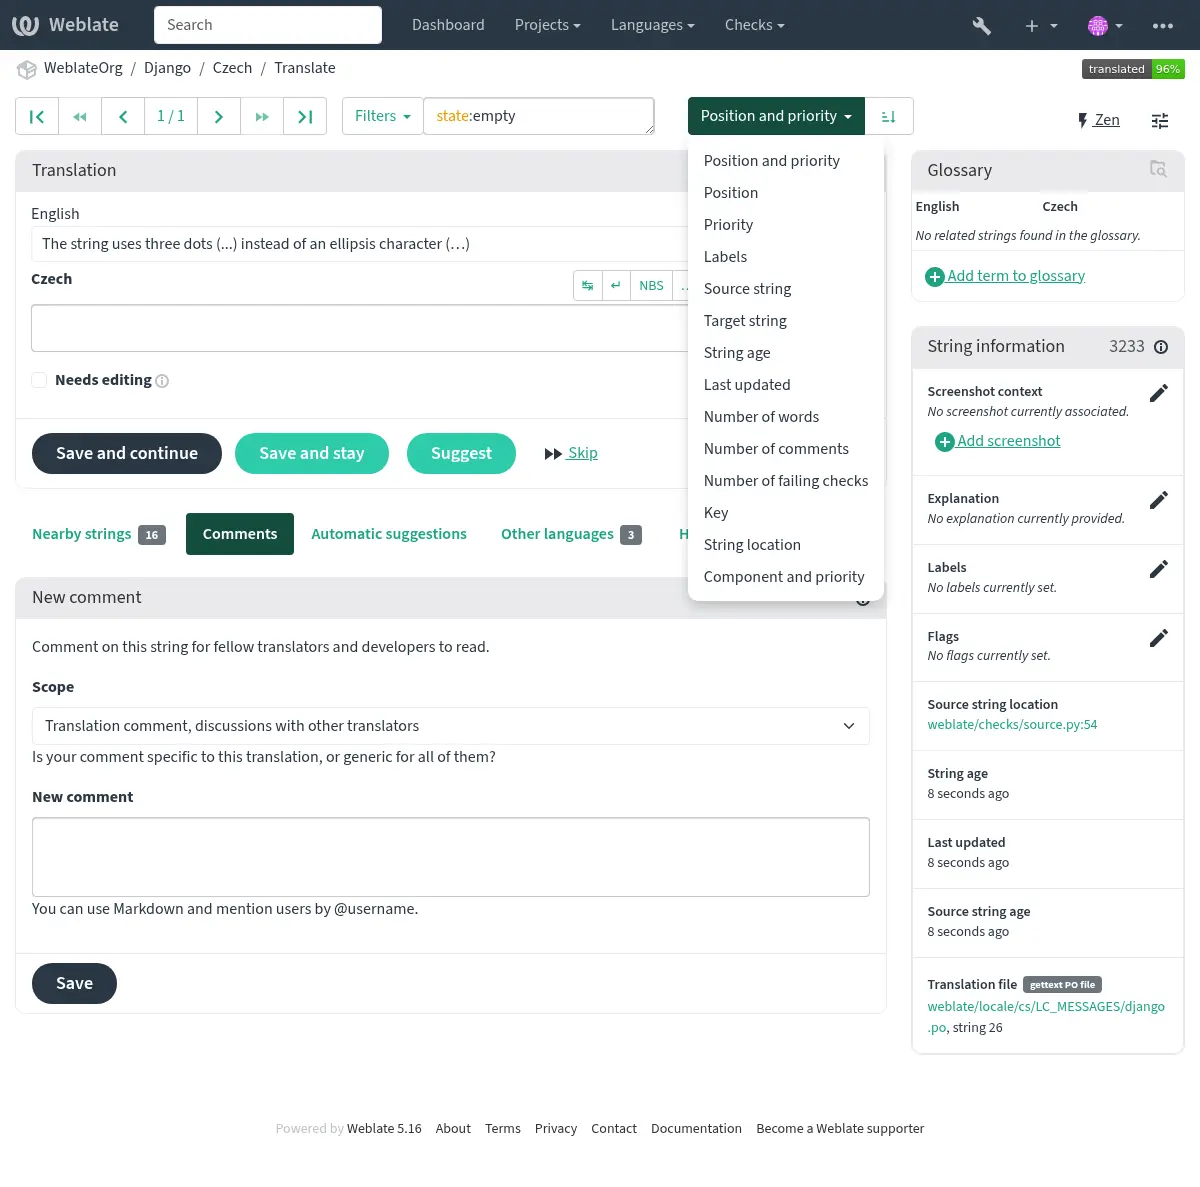Open the settings sliders icon
This screenshot has height=1187, width=1200.
click(1160, 121)
